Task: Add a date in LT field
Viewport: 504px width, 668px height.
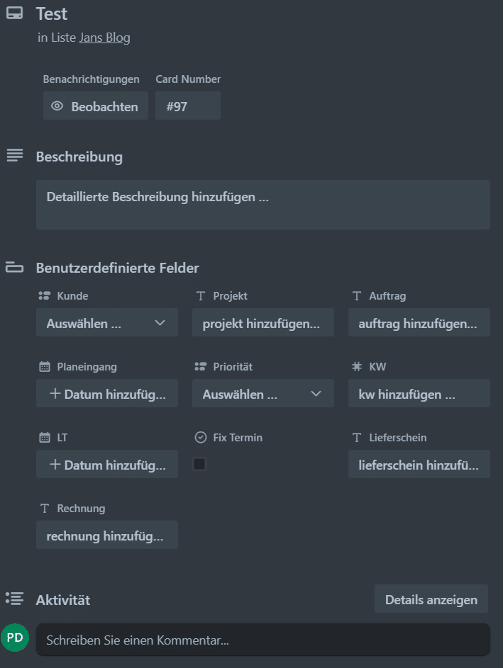Action: click(107, 464)
